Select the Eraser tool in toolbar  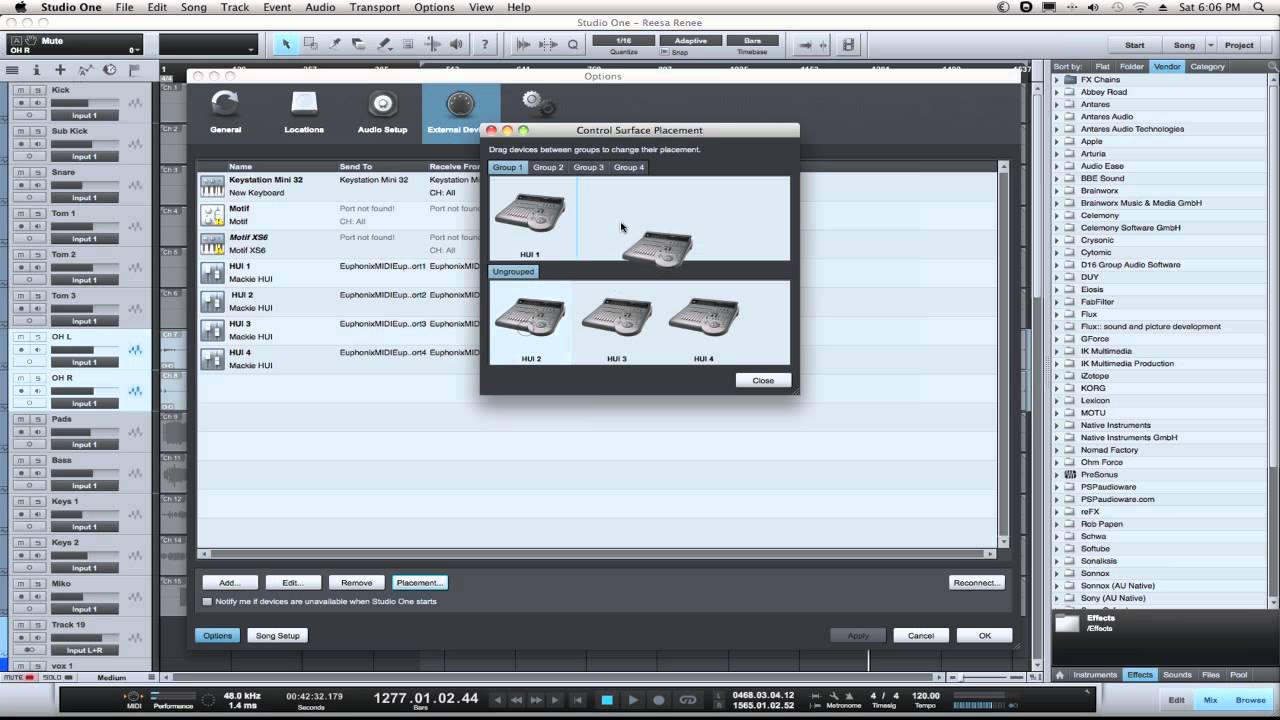359,44
